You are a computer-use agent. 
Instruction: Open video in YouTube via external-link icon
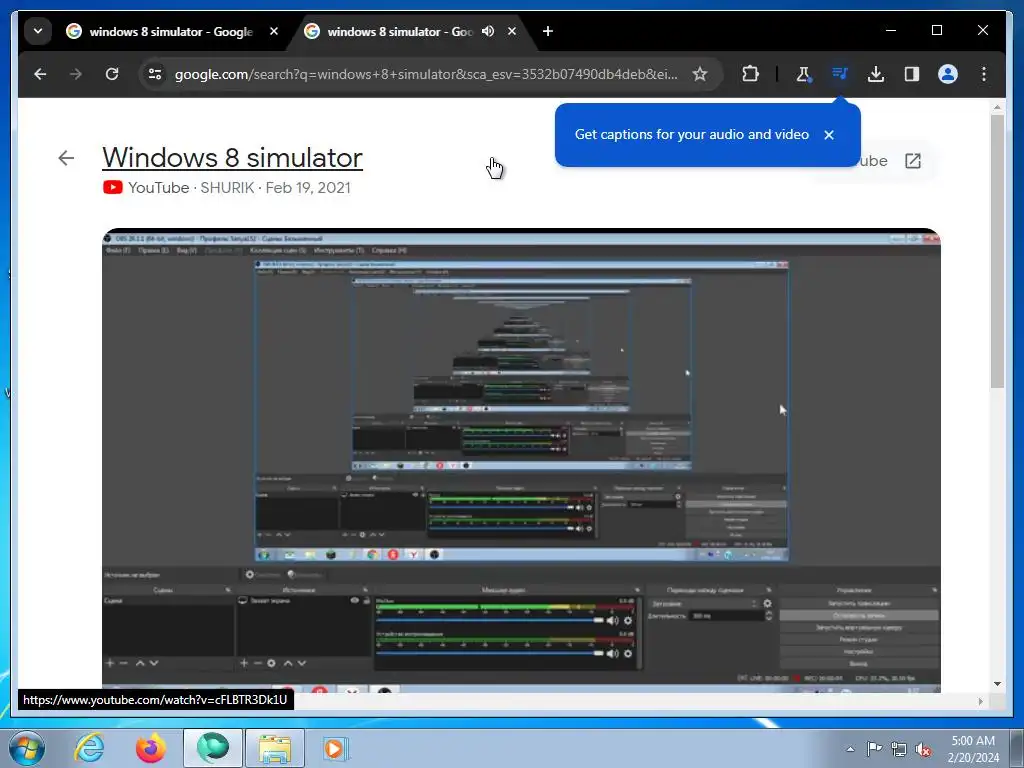(x=912, y=161)
